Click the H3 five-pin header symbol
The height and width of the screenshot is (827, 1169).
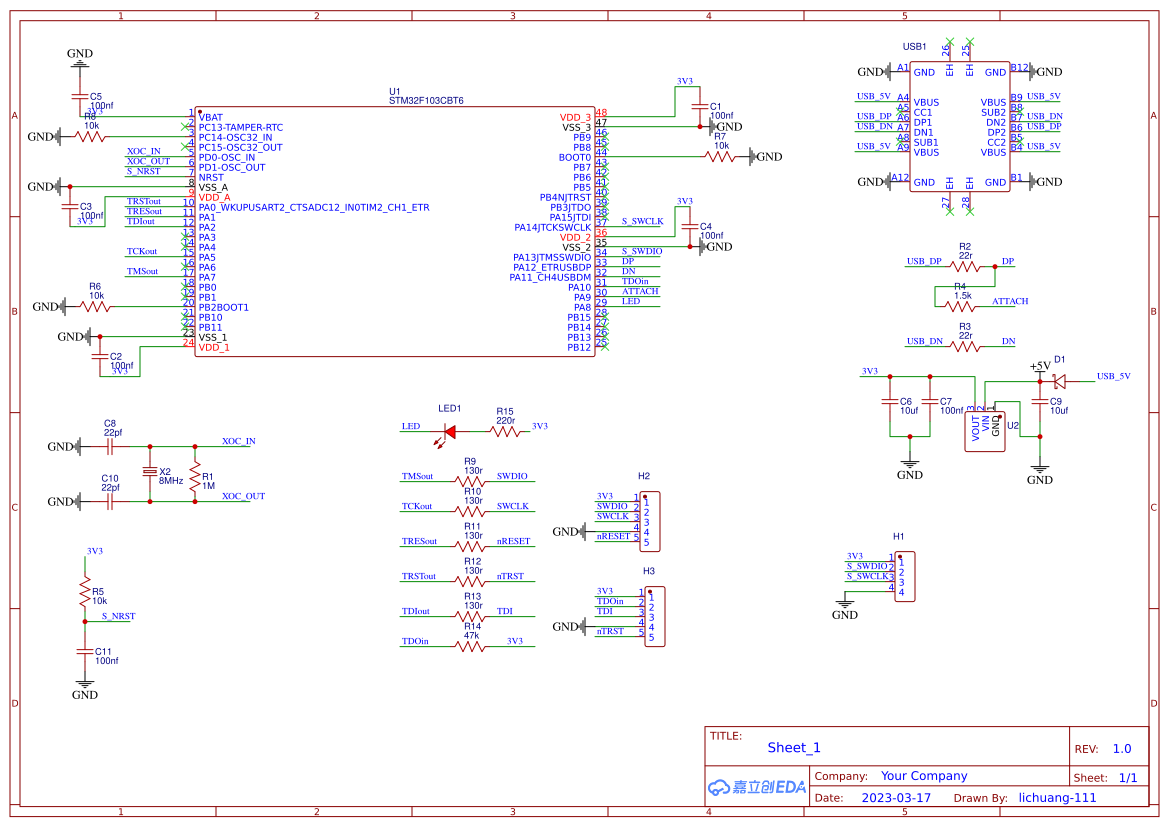(x=655, y=616)
